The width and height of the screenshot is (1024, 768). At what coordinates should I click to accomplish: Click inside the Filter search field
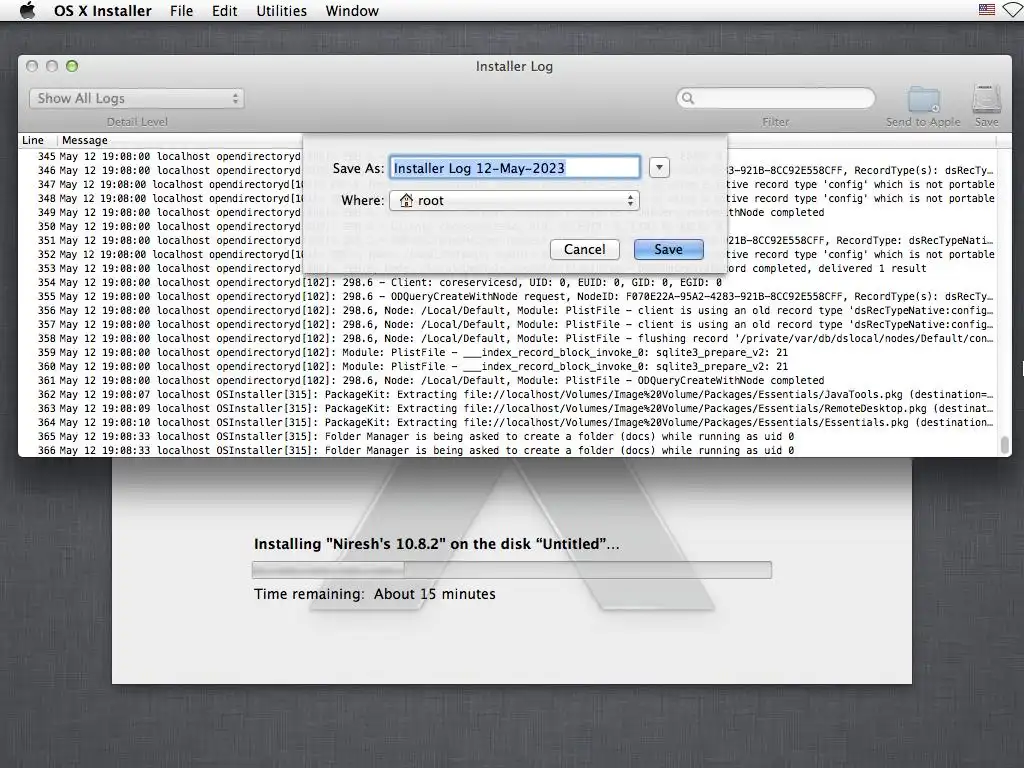point(775,98)
